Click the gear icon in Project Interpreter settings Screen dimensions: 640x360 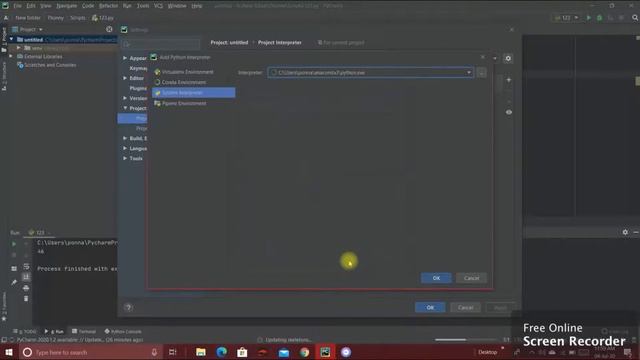point(508,58)
